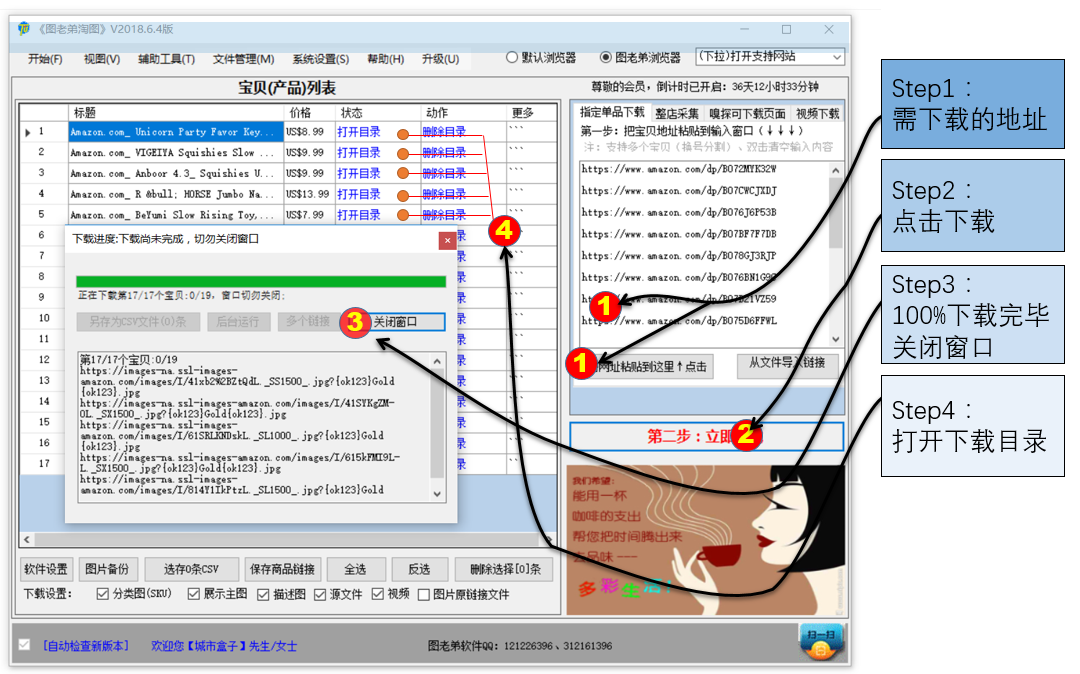
Task: Click the orange dot in the BeYumi Slow Rising row
Action: point(403,215)
